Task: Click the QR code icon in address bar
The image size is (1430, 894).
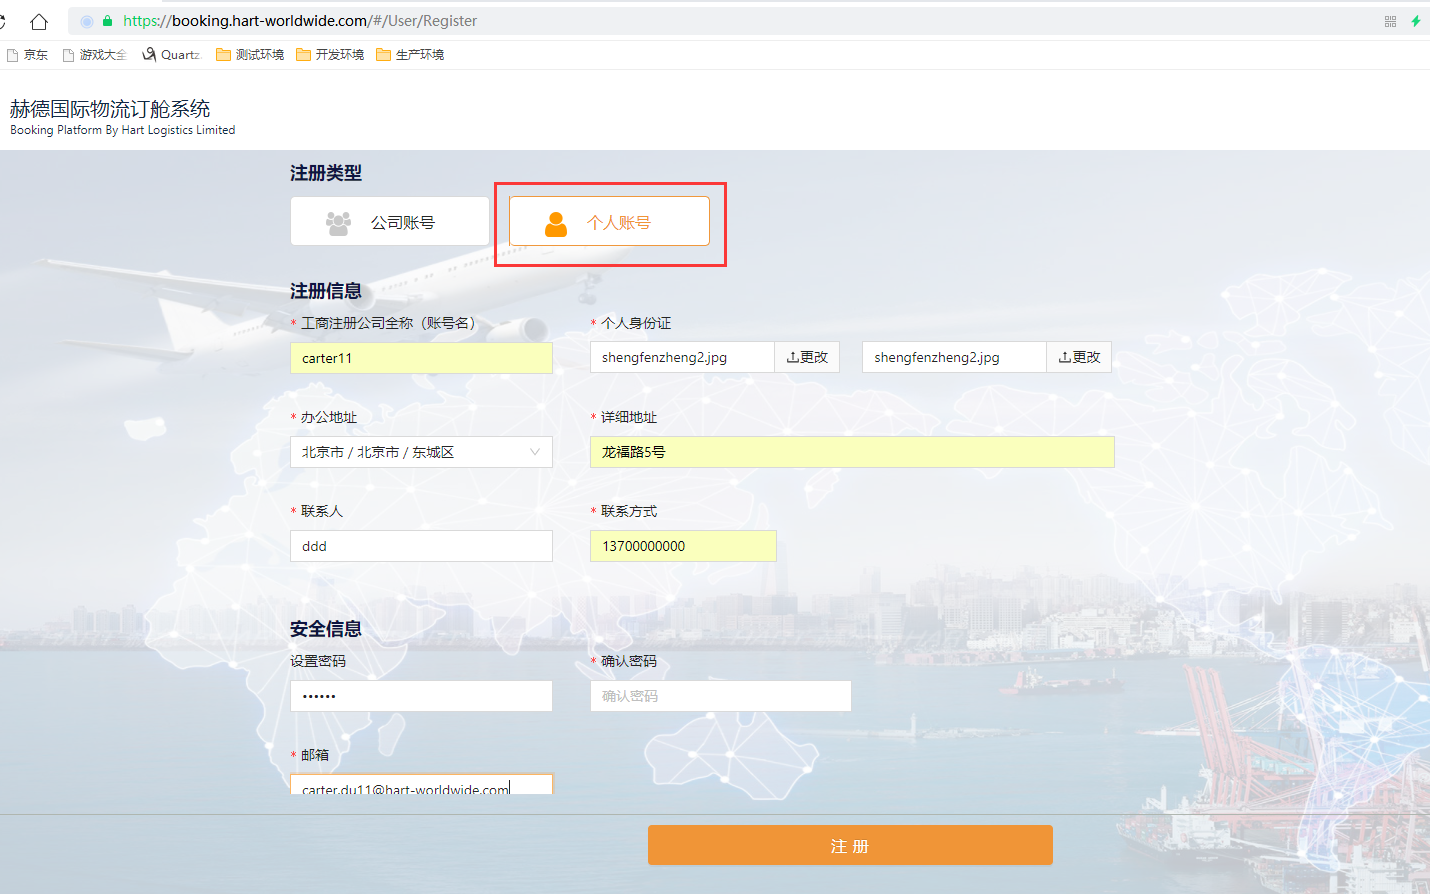Action: coord(1390,21)
